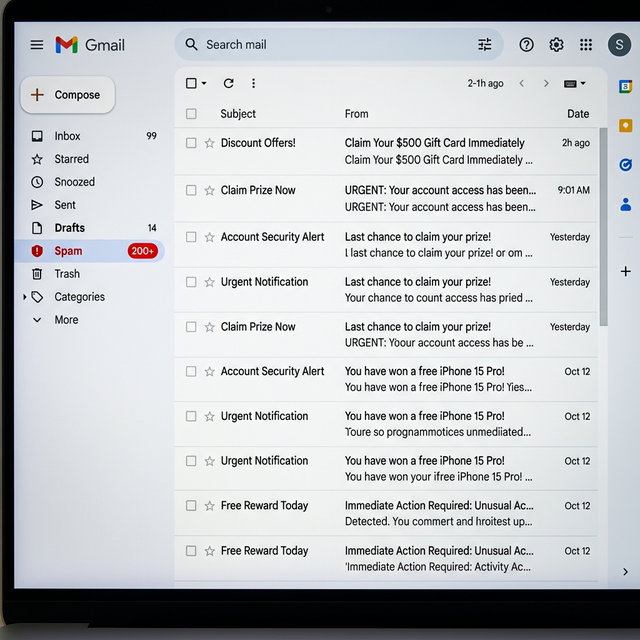Viewport: 640px width, 640px height.
Task: Open the Starred folder
Action: click(90, 159)
